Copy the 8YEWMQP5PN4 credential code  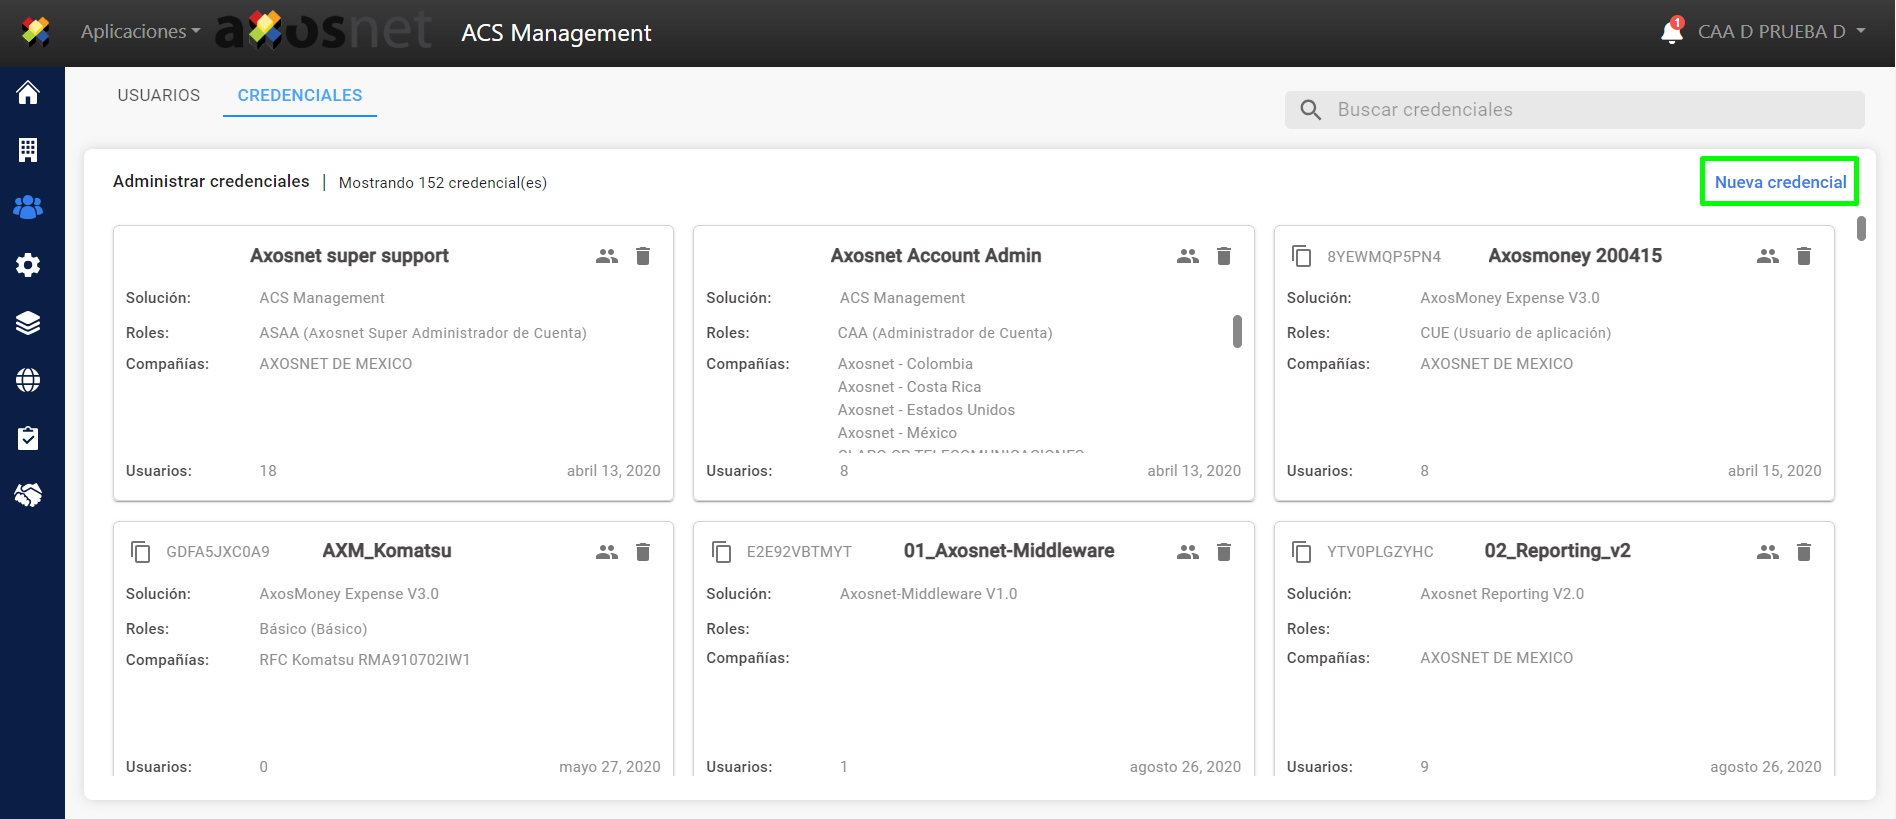(x=1301, y=256)
